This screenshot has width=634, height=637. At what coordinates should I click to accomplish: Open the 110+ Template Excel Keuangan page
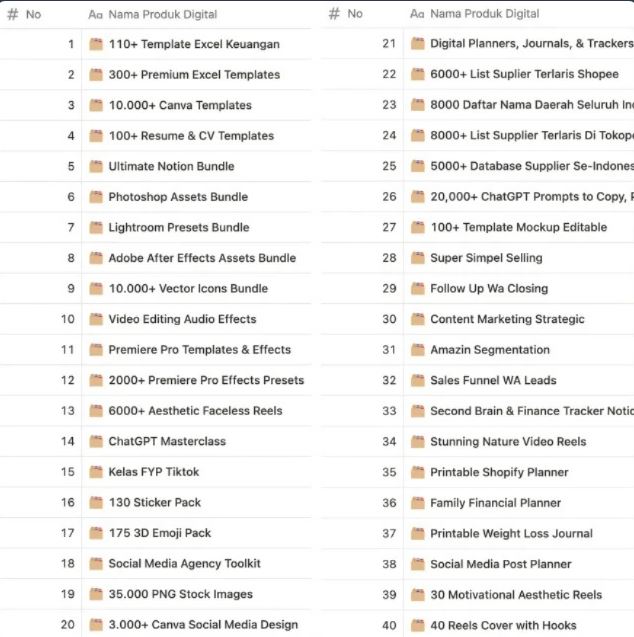pos(194,44)
